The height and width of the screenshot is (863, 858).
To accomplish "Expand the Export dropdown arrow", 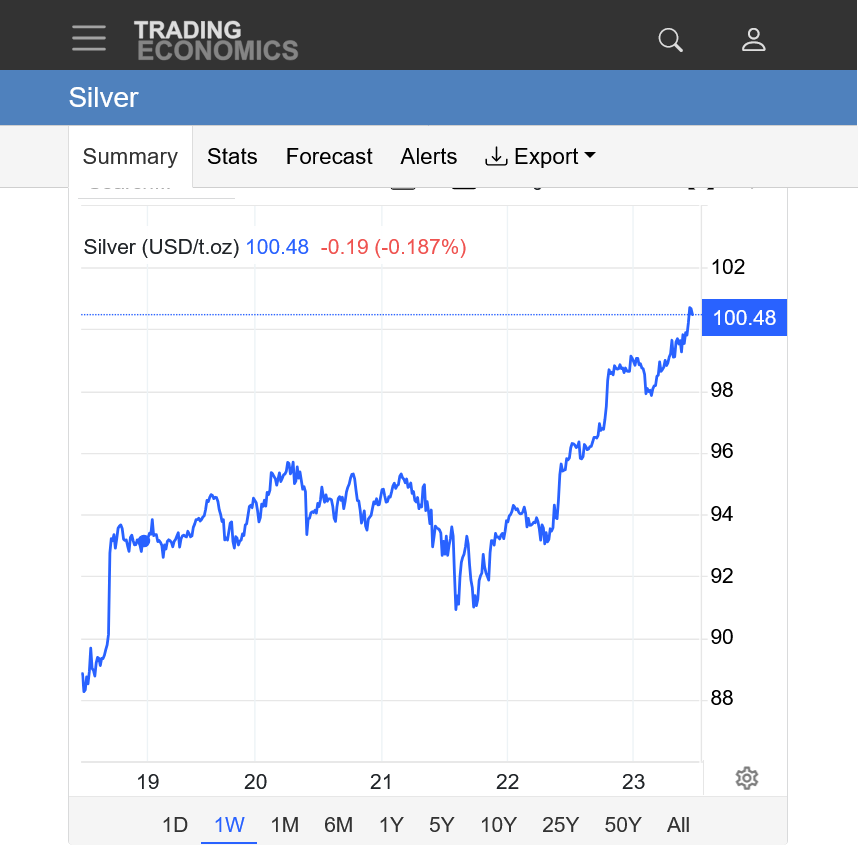I will tap(590, 156).
